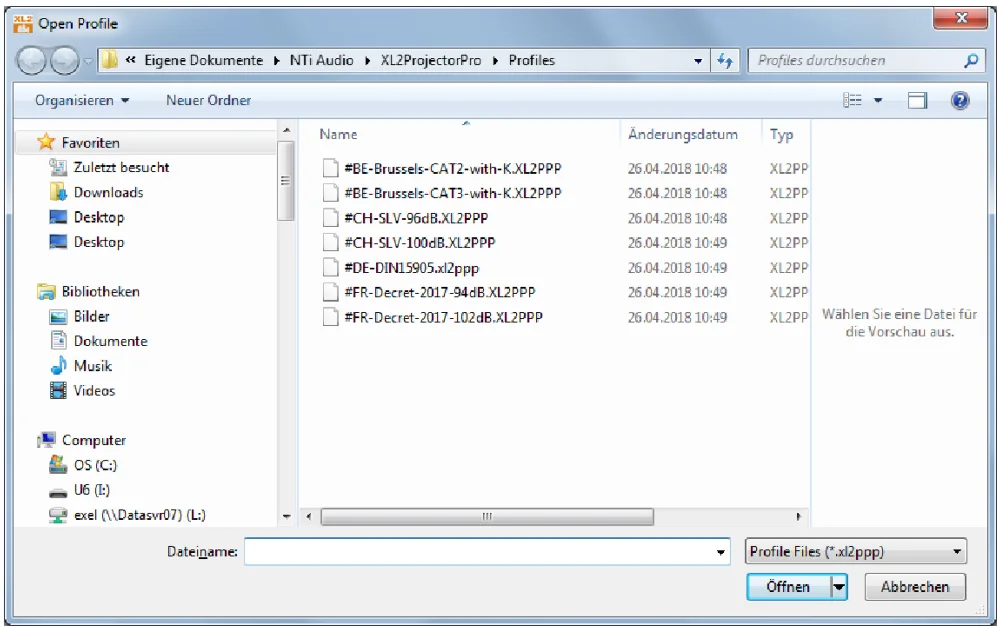Click the OS (C:) drive icon
Image resolution: width=1000 pixels, height=628 pixels.
pos(58,464)
